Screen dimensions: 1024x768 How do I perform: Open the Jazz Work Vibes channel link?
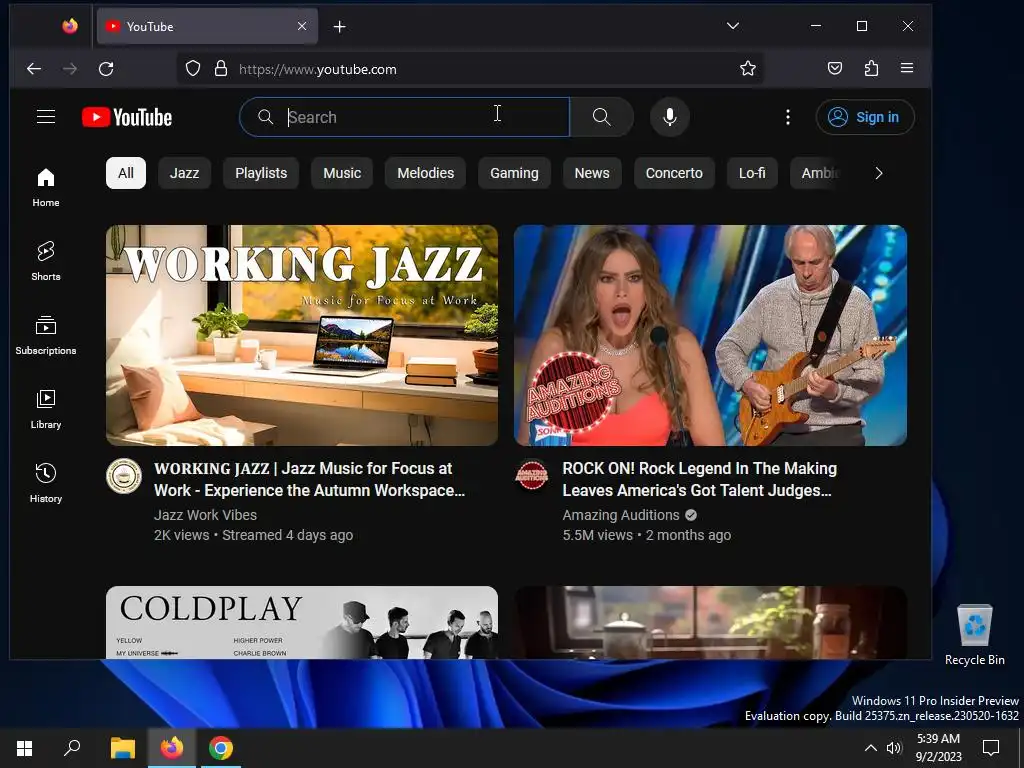click(205, 515)
